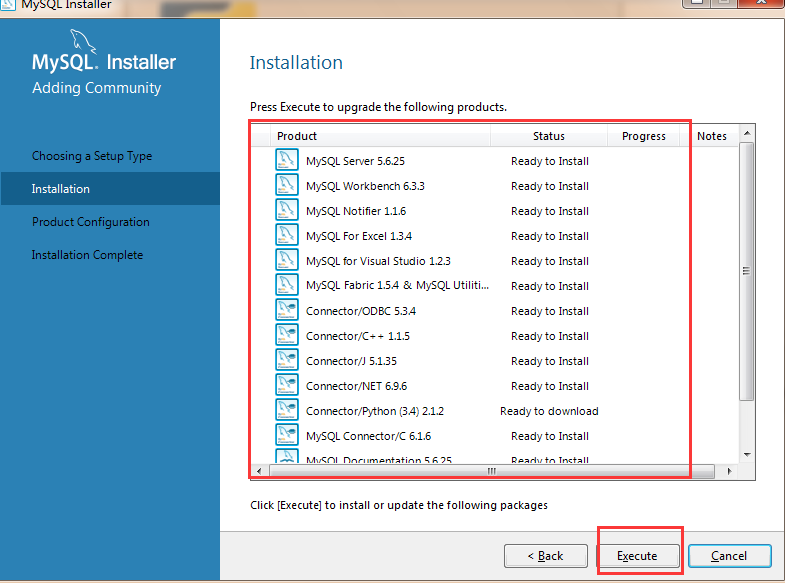Click the horizontal scrollbar left arrow

point(259,471)
